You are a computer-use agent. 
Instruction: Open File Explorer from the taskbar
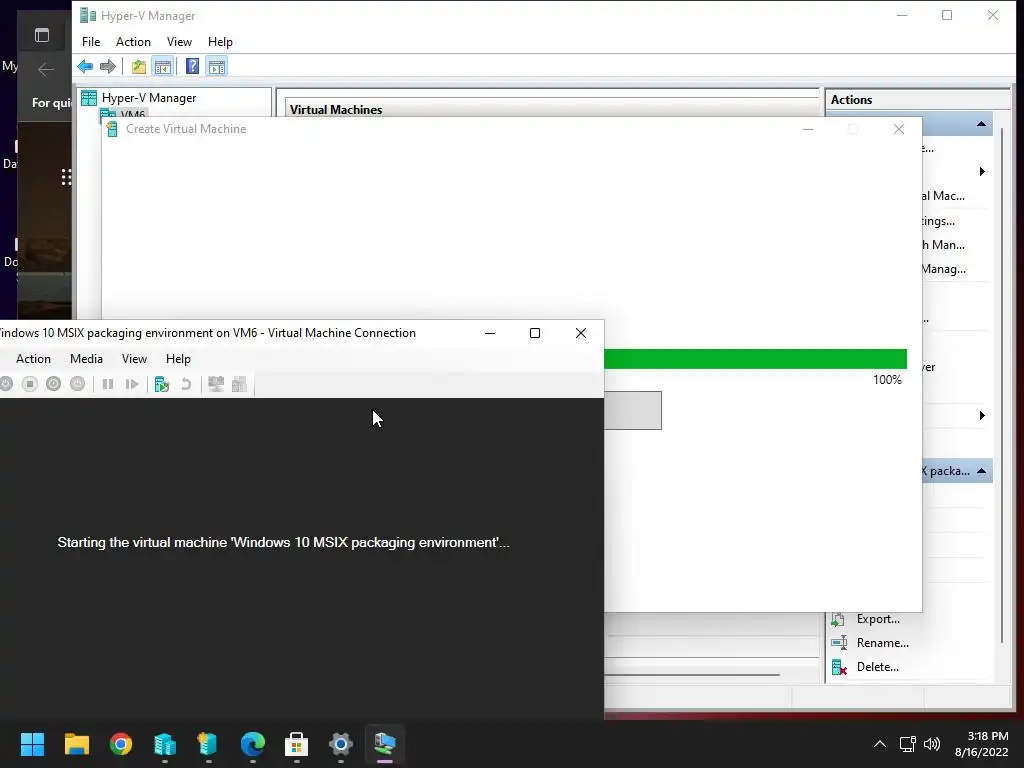(x=76, y=744)
